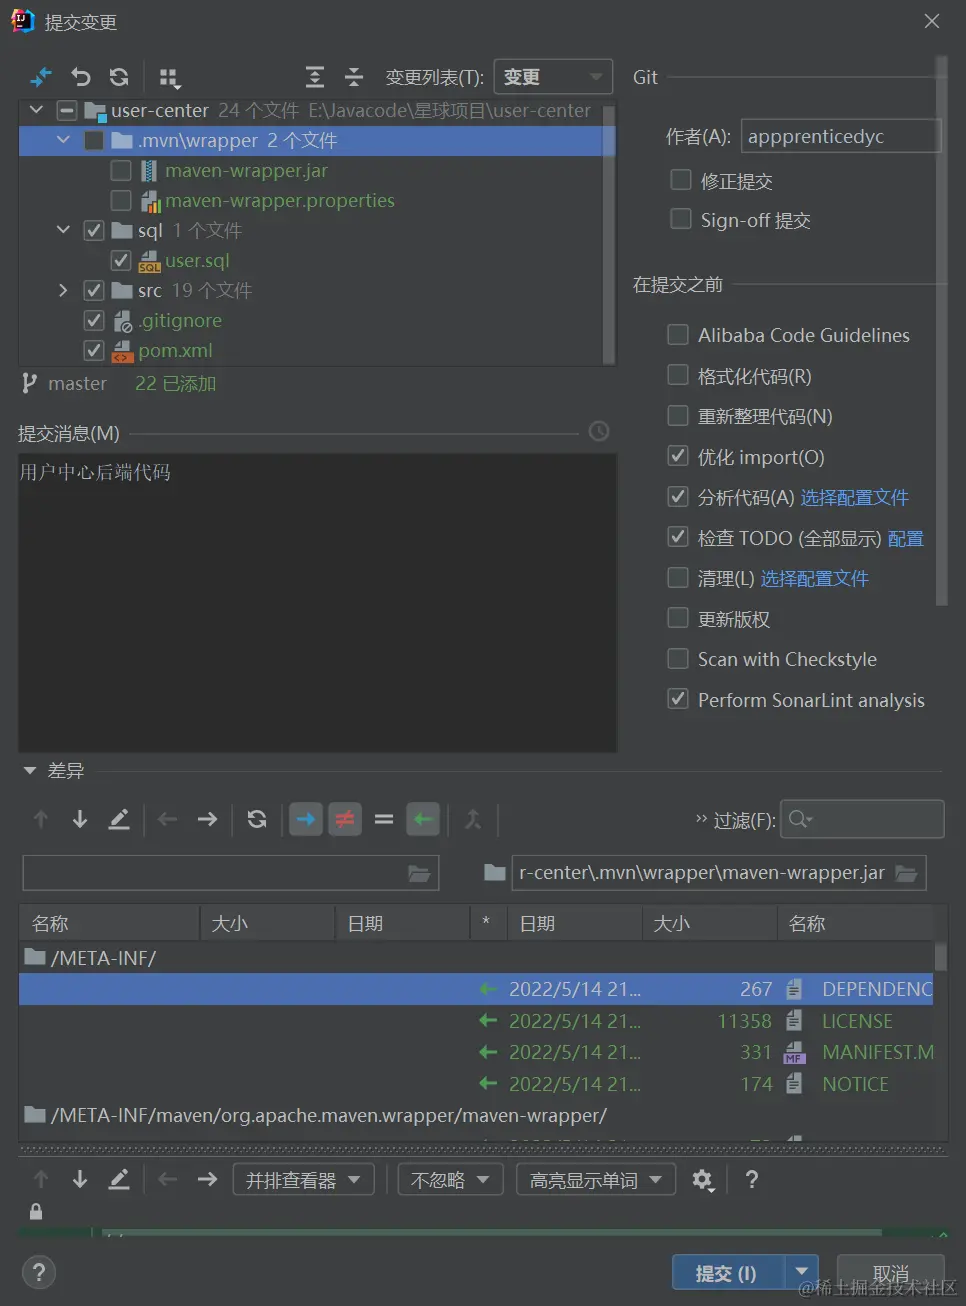Click the edit pencil icon in diff toolbar

[x=119, y=819]
